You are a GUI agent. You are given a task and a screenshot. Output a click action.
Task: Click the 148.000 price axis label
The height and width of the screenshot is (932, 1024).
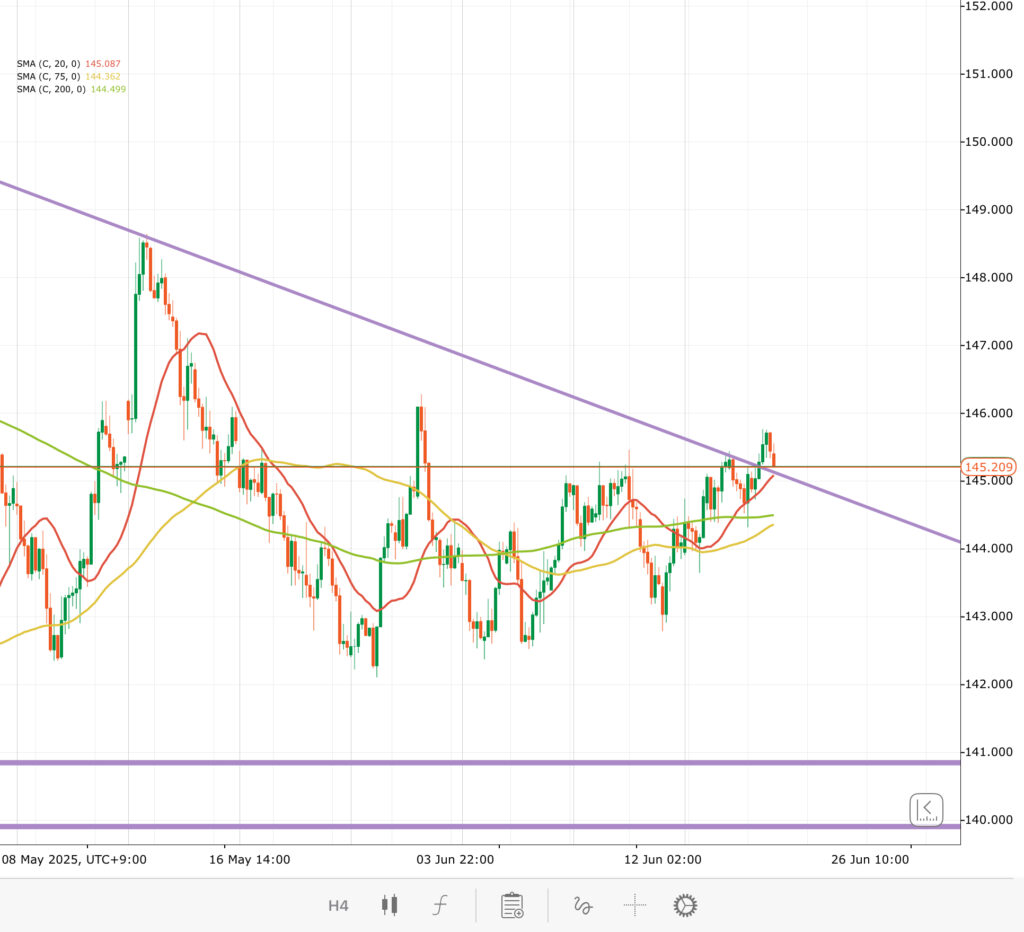989,278
